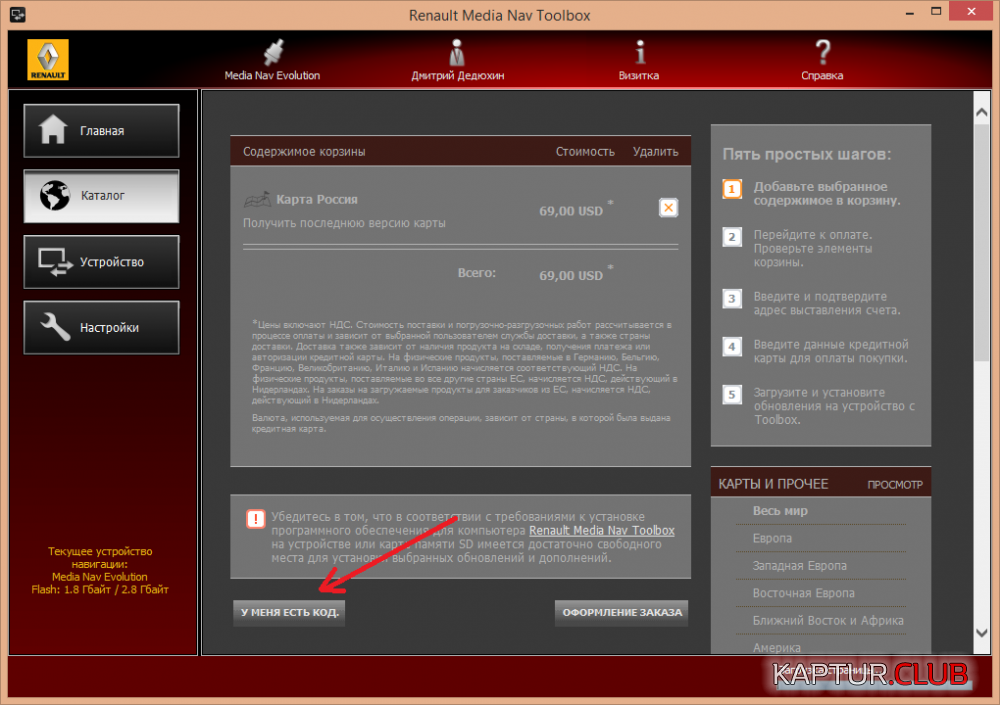Click Получить последнюю версию карты text
The height and width of the screenshot is (705, 1000).
[344, 223]
